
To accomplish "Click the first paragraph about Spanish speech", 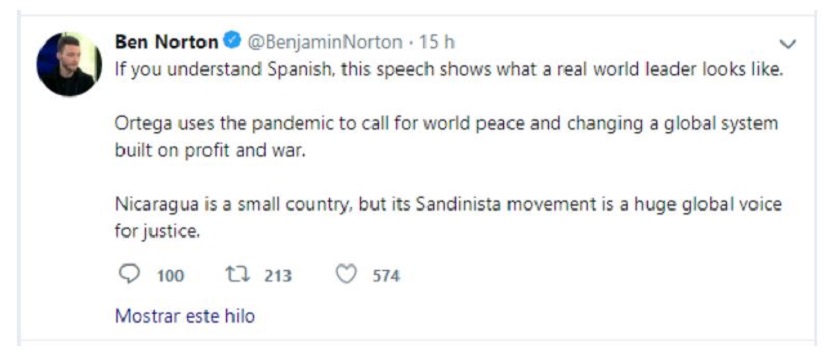I will (x=449, y=71).
